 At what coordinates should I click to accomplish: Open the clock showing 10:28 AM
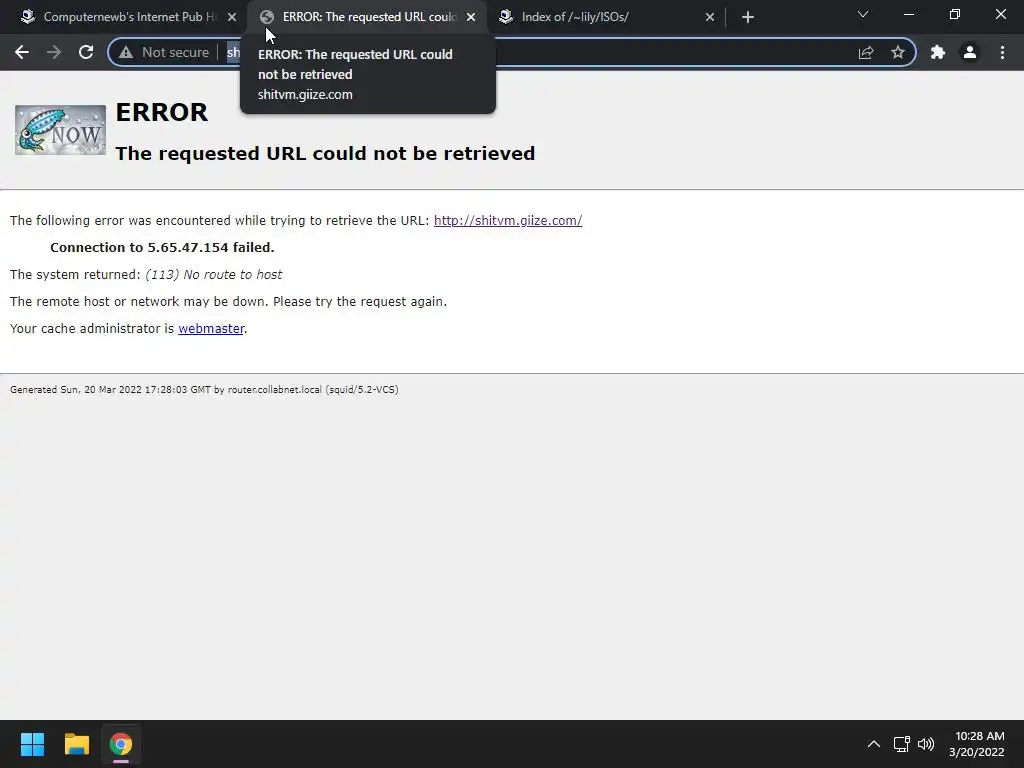(977, 744)
